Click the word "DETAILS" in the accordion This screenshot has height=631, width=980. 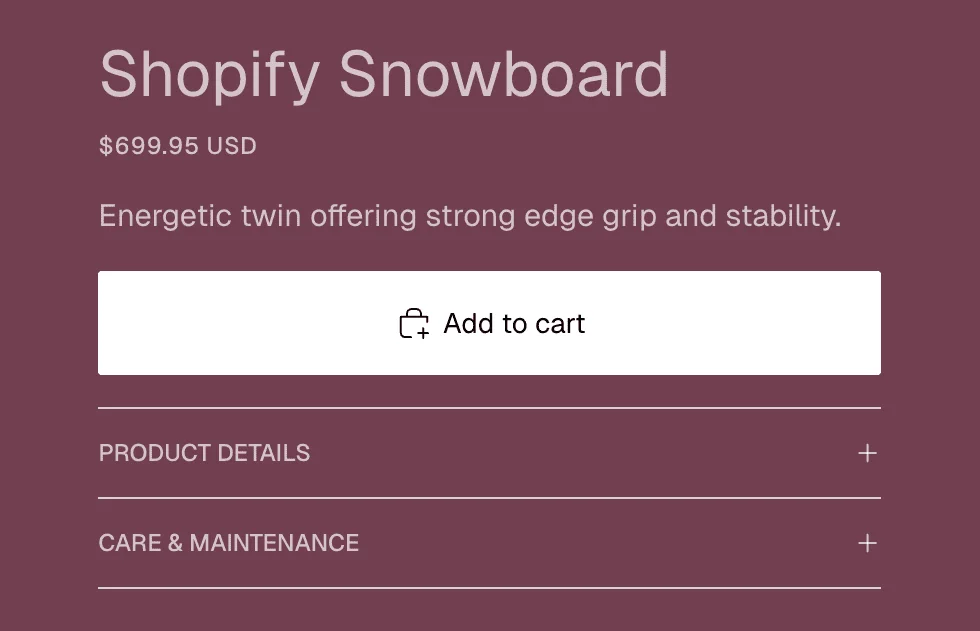[266, 453]
